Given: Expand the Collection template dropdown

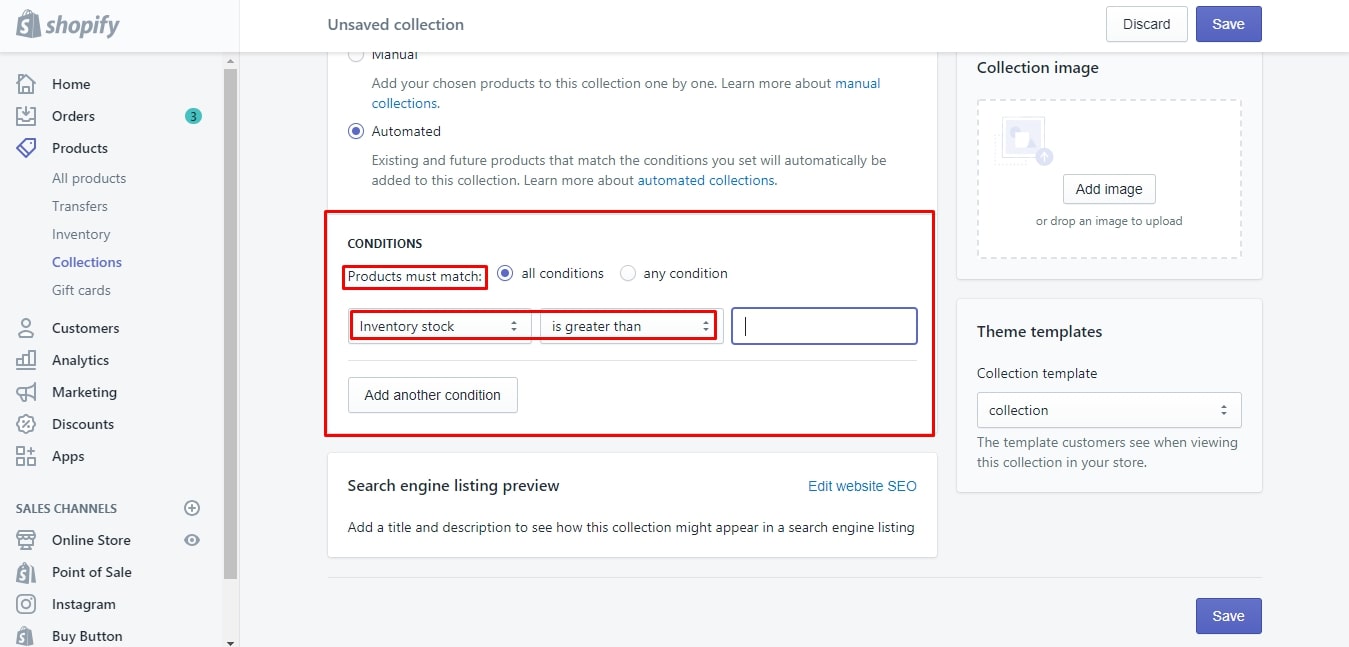Looking at the screenshot, I should click(1108, 410).
